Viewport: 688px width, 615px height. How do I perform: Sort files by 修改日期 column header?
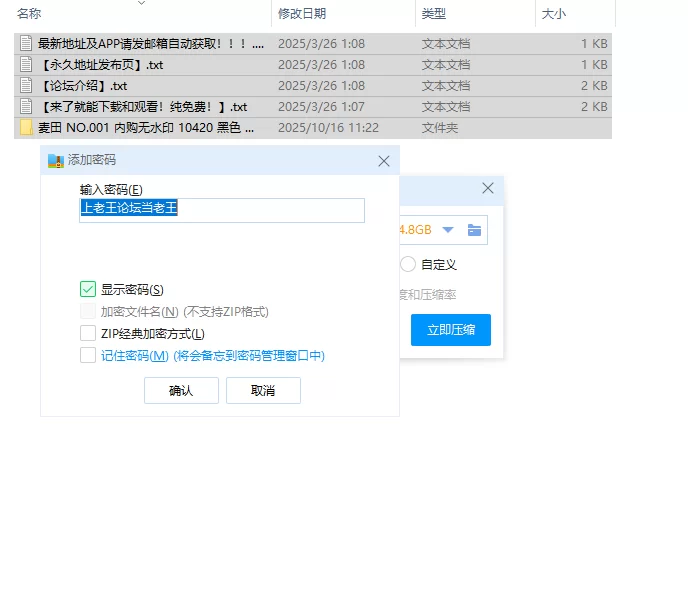pos(303,14)
